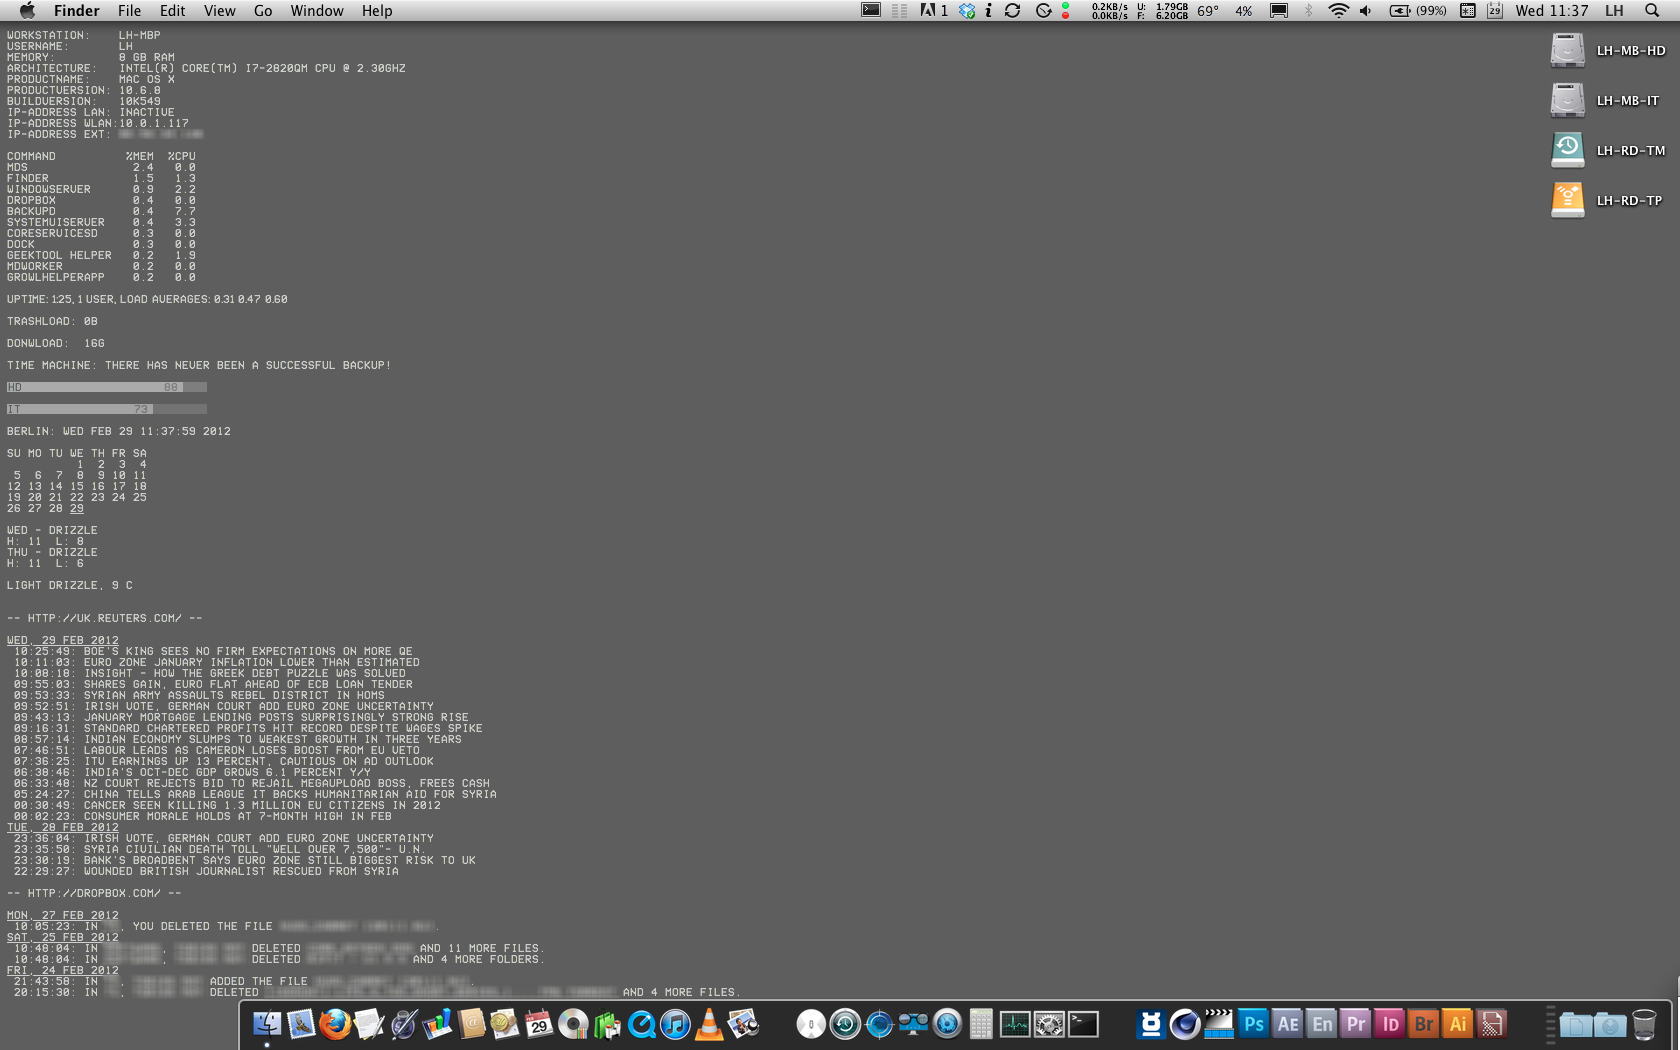This screenshot has height=1050, width=1680.
Task: Click the uptime load averages line
Action: click(x=147, y=299)
